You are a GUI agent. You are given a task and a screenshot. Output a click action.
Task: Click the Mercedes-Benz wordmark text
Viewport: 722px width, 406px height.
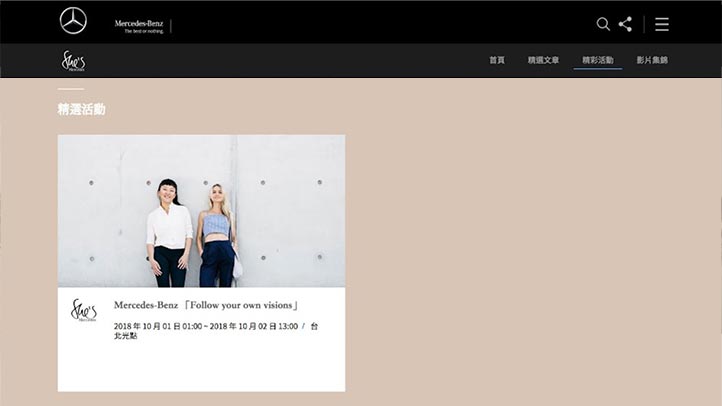pyautogui.click(x=139, y=23)
